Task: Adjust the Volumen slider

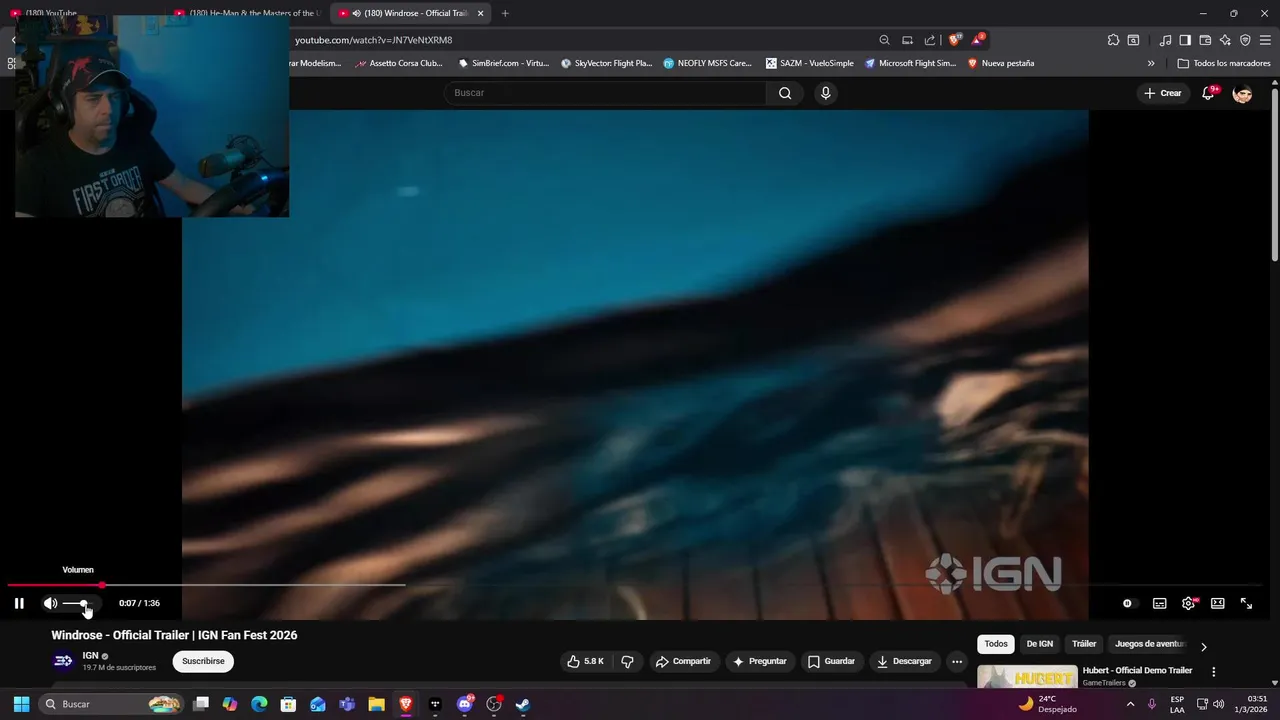Action: point(80,603)
